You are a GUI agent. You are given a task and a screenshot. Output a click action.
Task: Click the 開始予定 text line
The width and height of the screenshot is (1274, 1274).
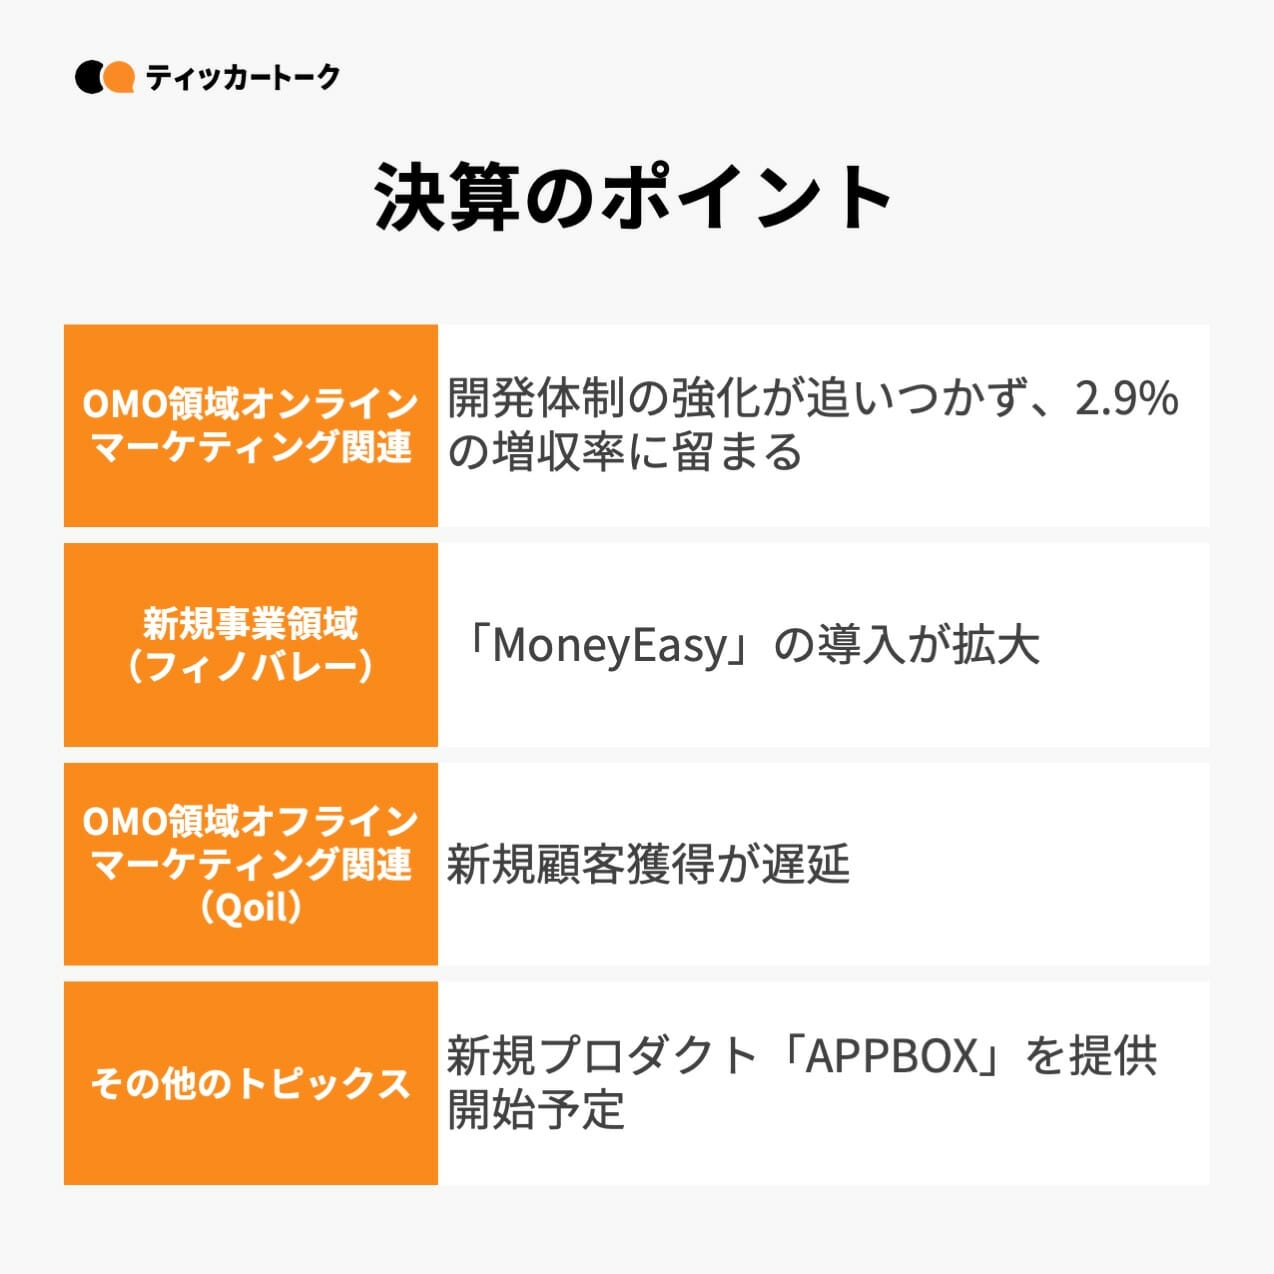(x=536, y=1110)
